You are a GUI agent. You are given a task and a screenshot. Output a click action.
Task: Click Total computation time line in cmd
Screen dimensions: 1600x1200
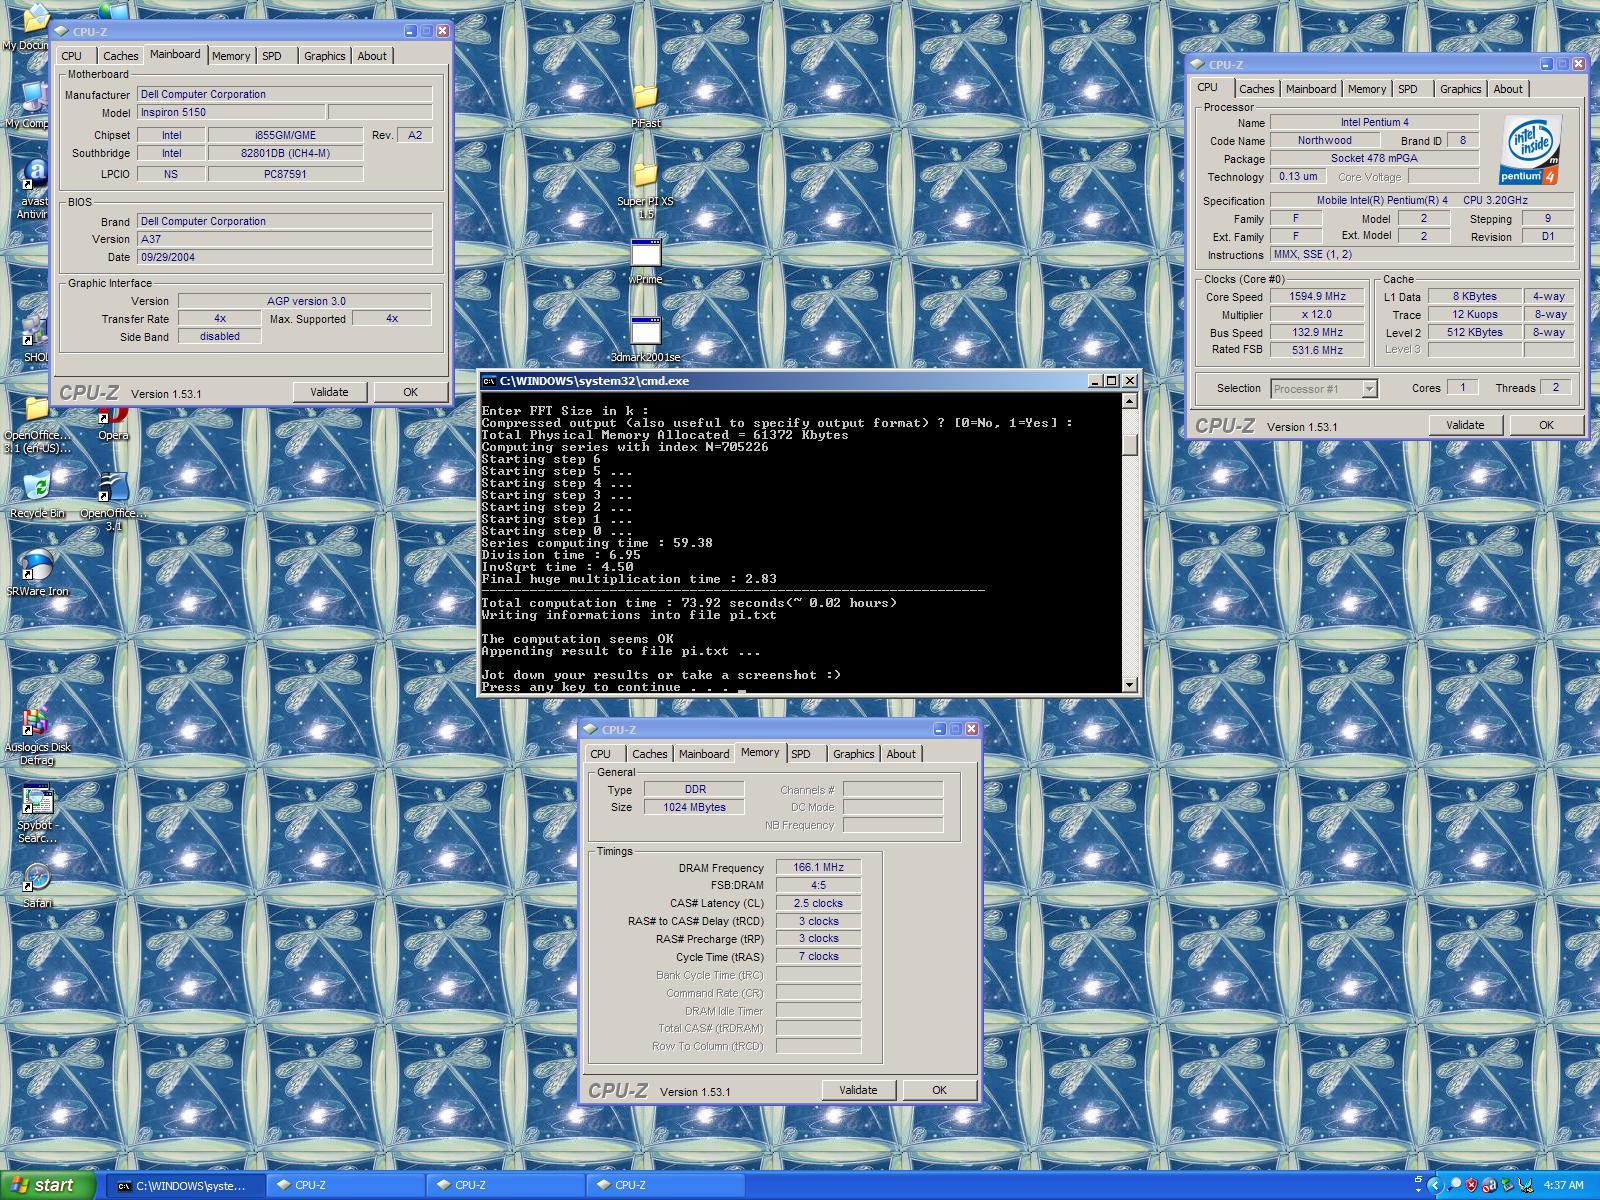click(x=689, y=603)
